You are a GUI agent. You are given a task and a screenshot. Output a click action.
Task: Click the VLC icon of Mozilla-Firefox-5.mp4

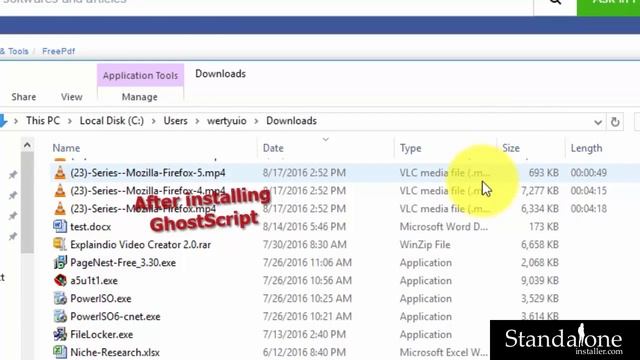coord(60,173)
